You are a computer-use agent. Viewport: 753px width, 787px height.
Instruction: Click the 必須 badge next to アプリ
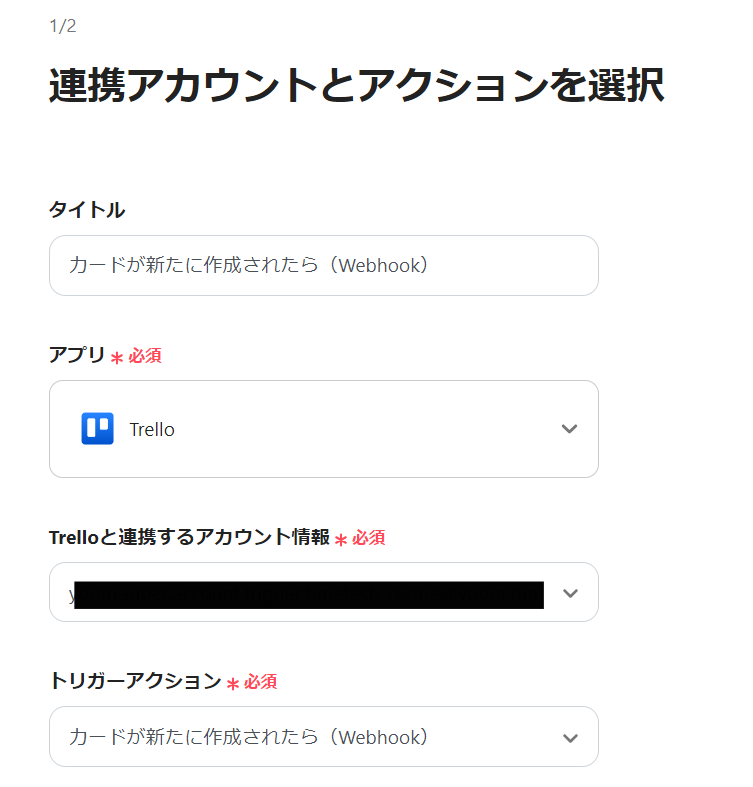(x=145, y=356)
